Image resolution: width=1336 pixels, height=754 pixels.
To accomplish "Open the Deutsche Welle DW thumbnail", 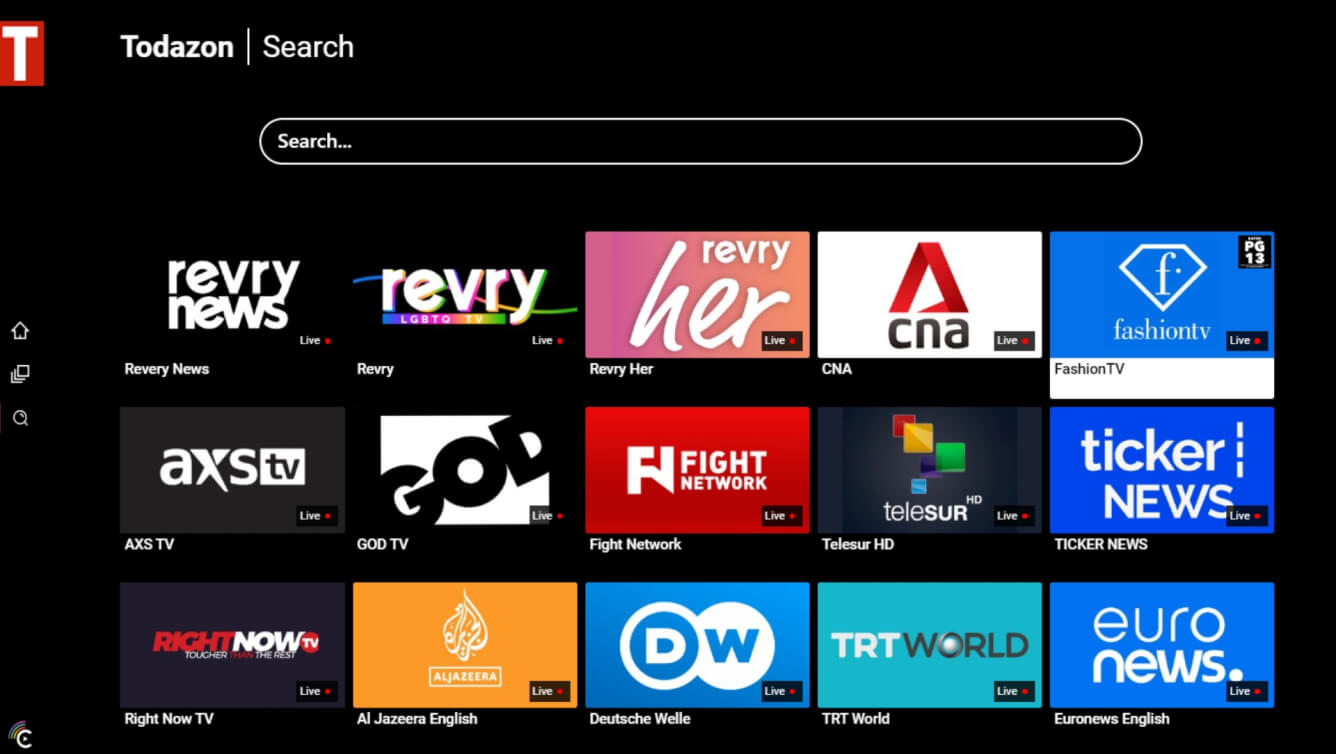I will click(697, 645).
